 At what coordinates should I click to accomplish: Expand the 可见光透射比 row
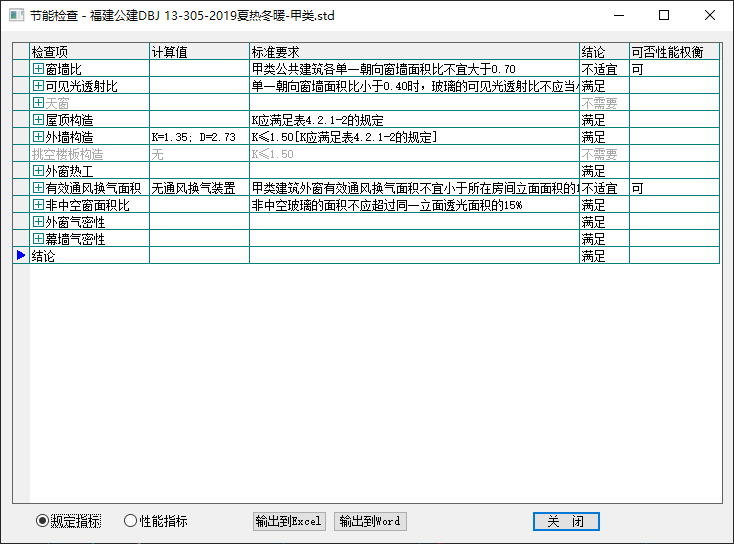(x=38, y=86)
